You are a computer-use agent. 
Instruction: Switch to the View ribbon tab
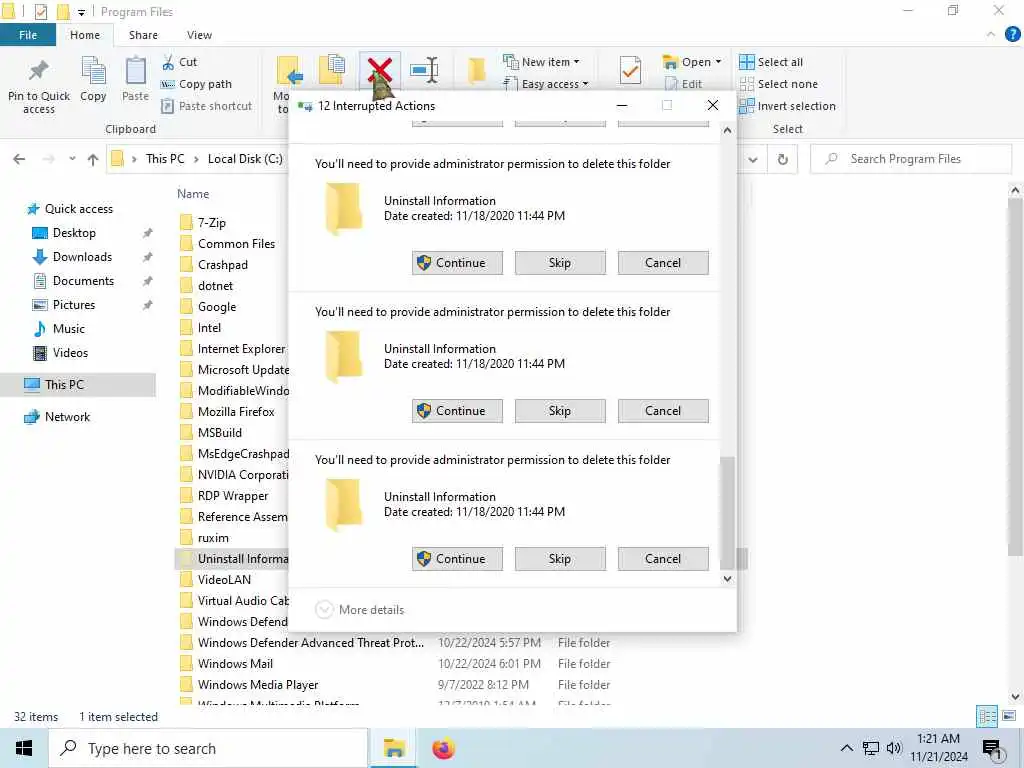(x=199, y=35)
